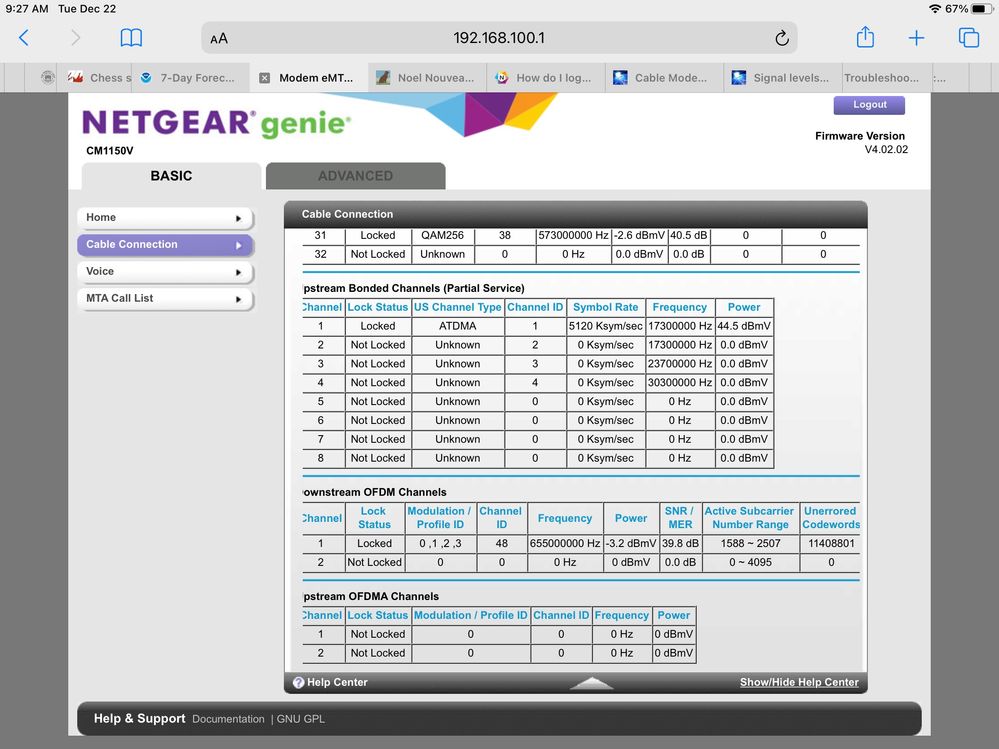Open the Home sidebar item
Image resolution: width=999 pixels, height=749 pixels.
tap(165, 218)
